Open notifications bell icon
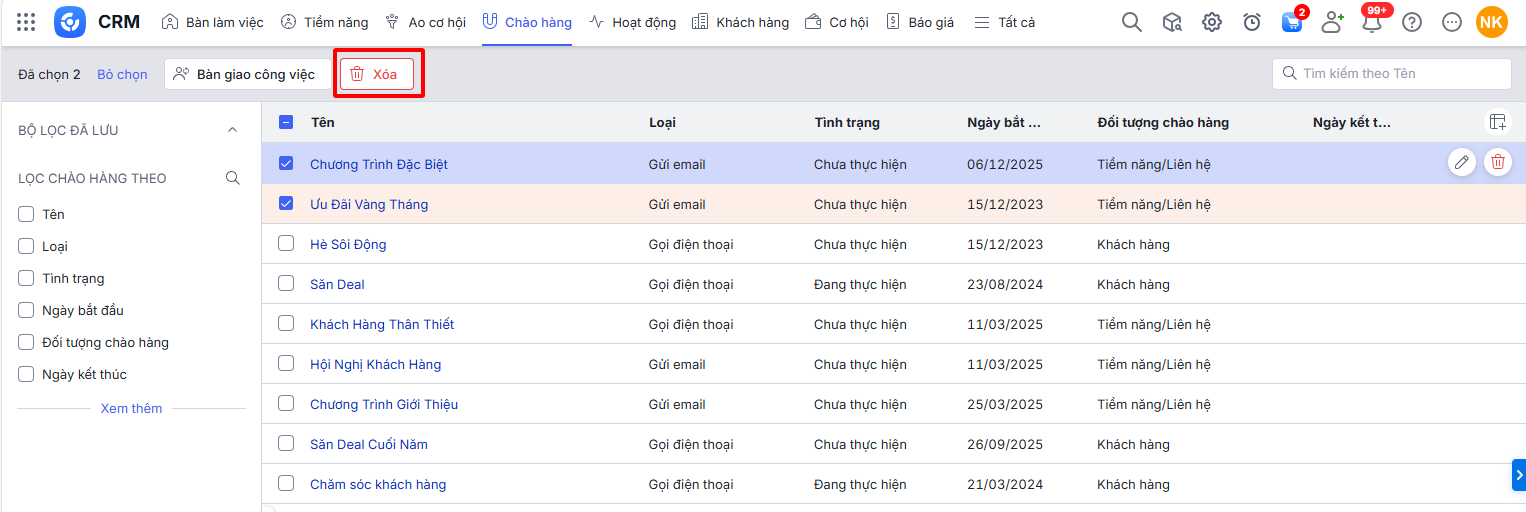This screenshot has height=512, width=1526. pyautogui.click(x=1372, y=23)
